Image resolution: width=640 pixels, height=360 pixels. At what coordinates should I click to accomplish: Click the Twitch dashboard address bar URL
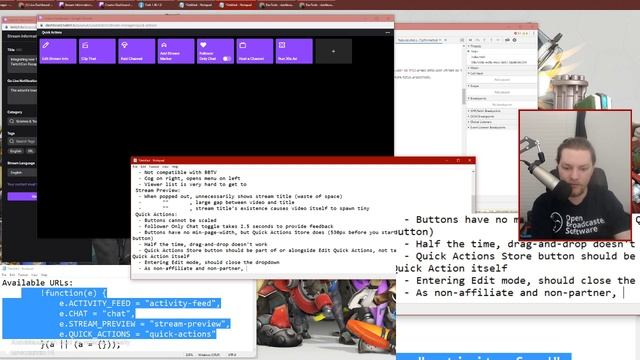click(x=100, y=25)
